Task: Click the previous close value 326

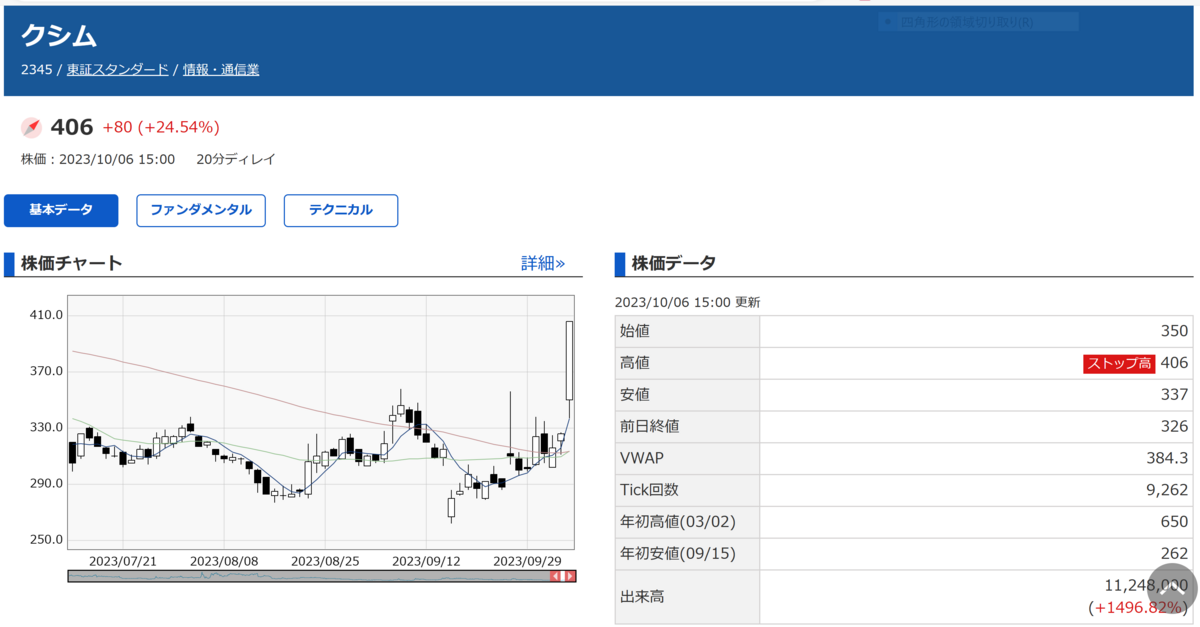Action: coord(1175,427)
